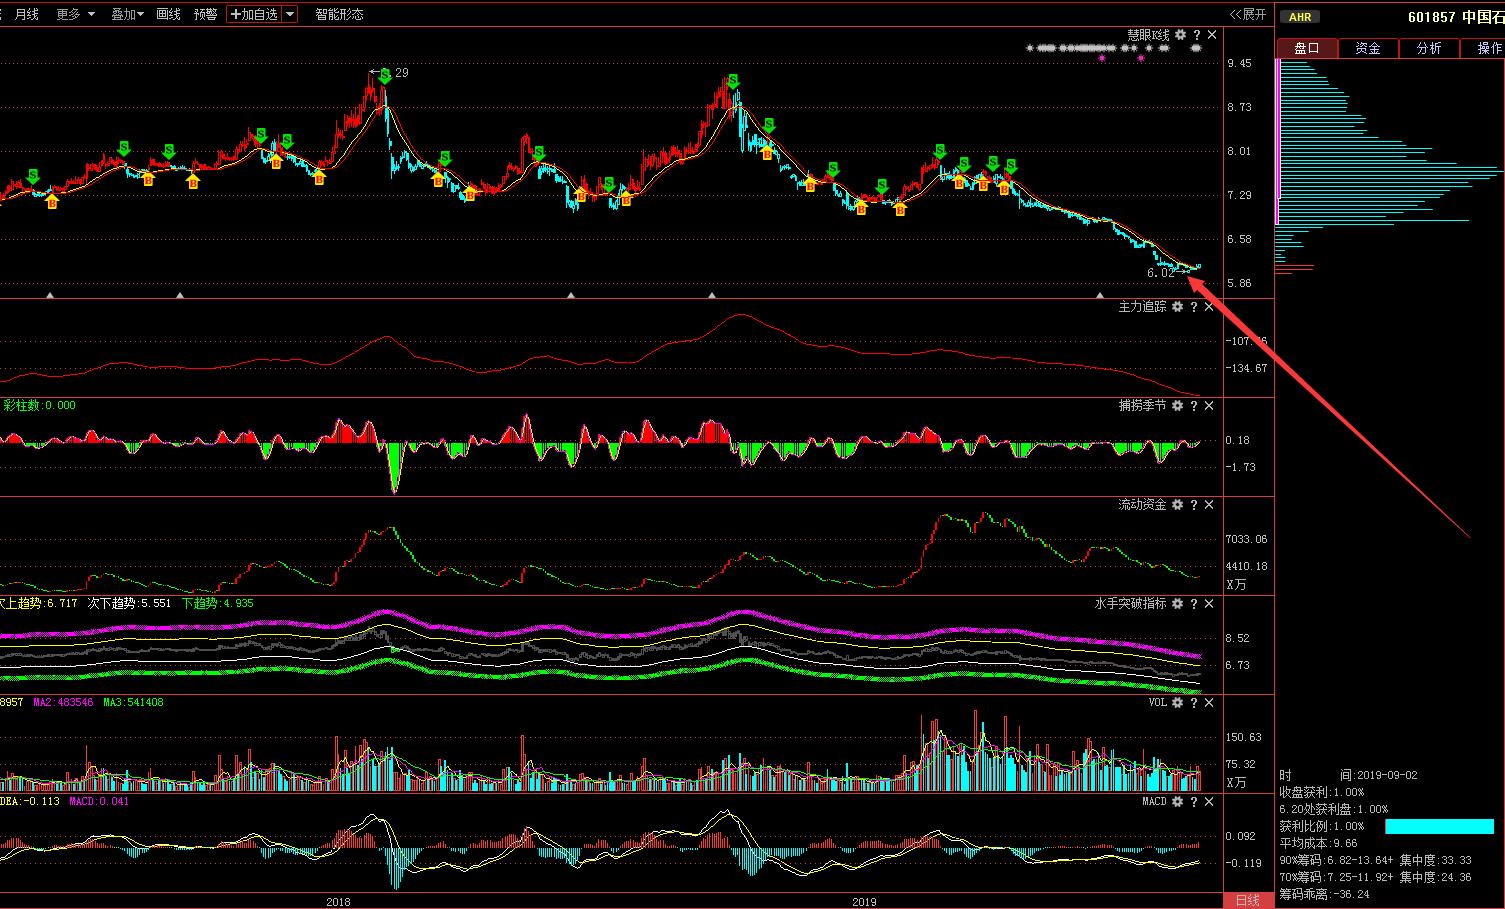The image size is (1505, 909).
Task: Click the 6.02 low price label
Action: tap(1161, 272)
